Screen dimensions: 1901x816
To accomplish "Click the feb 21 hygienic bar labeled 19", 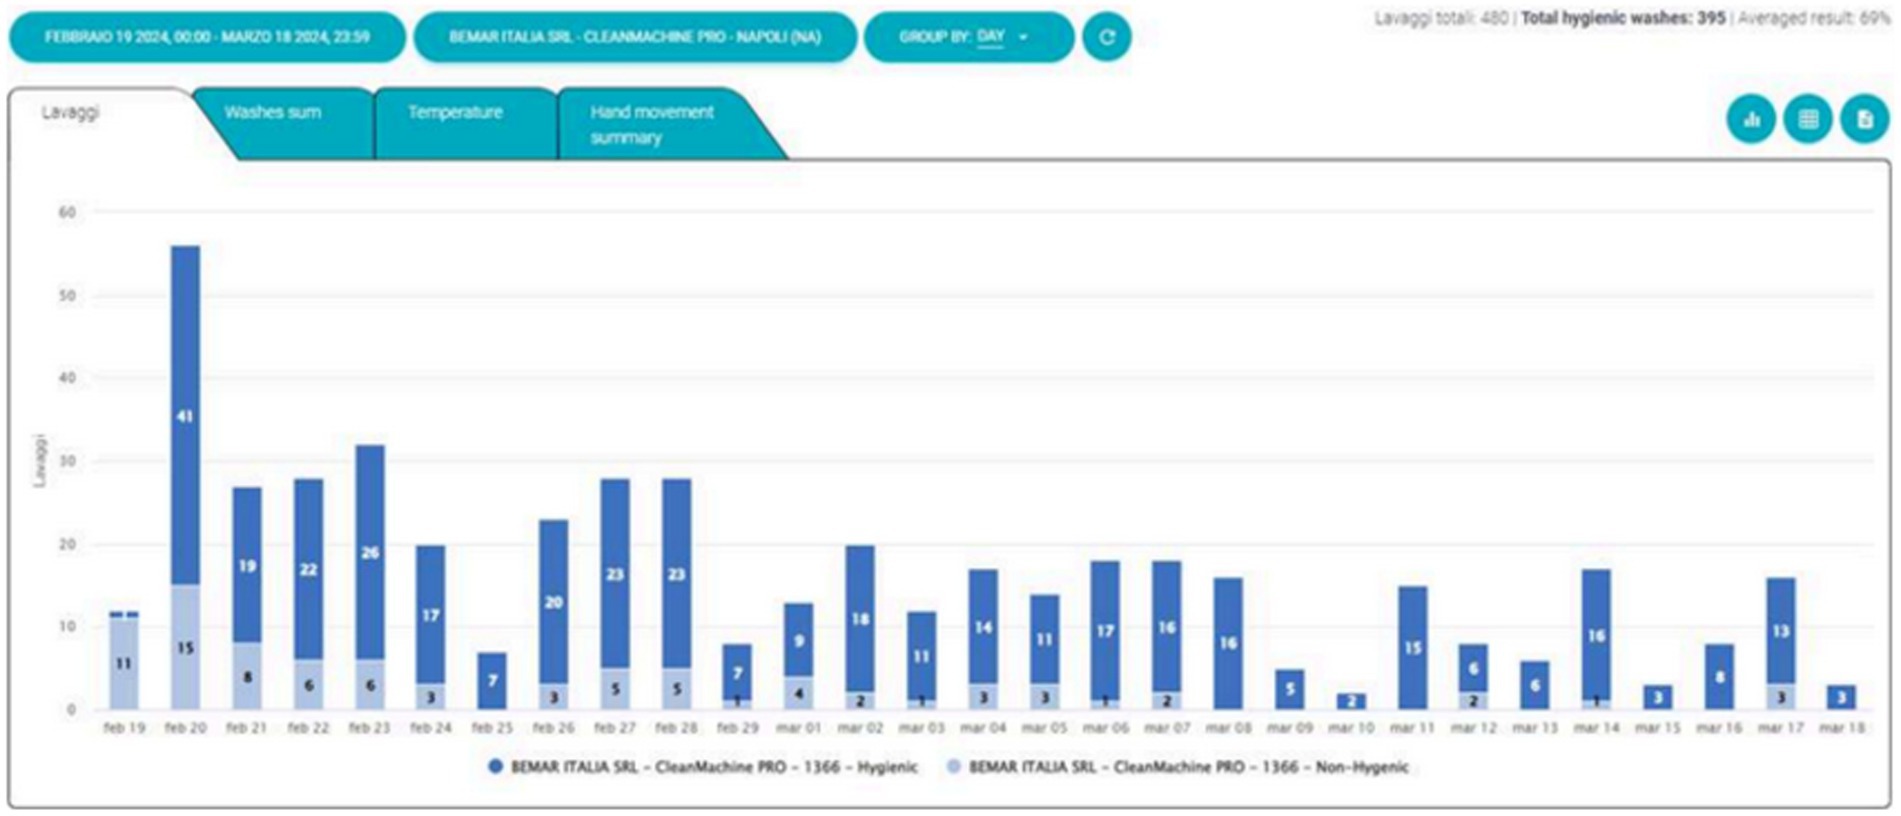I will pyautogui.click(x=247, y=565).
